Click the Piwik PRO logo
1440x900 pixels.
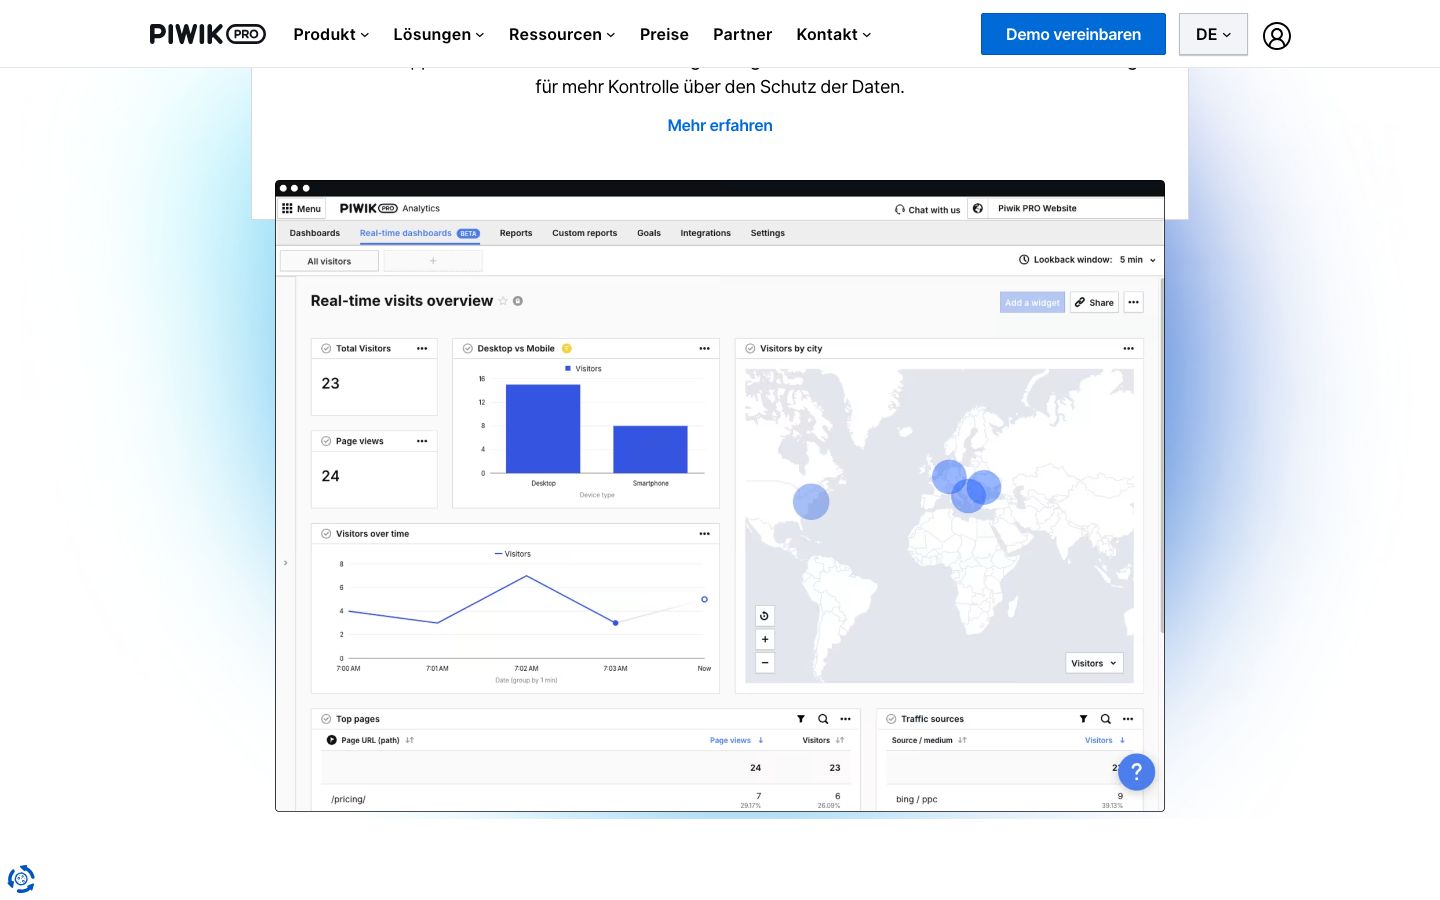(207, 34)
